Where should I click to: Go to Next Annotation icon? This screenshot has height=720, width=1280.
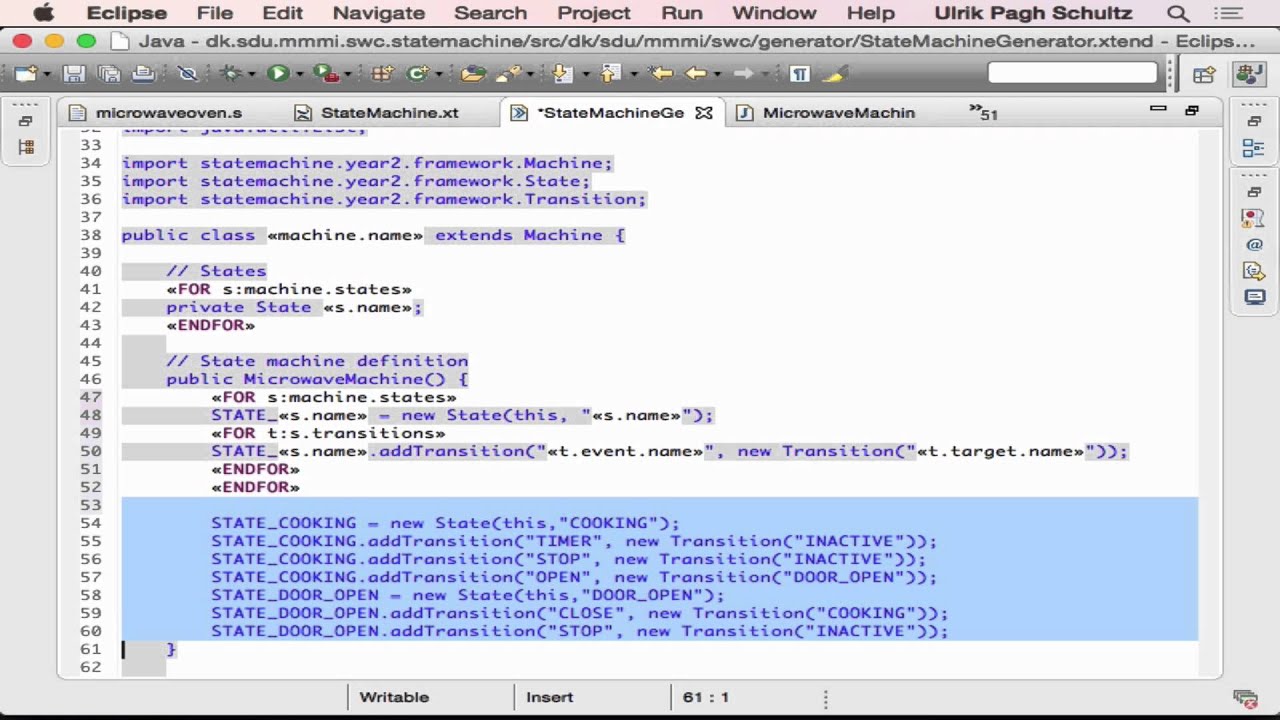pyautogui.click(x=561, y=73)
